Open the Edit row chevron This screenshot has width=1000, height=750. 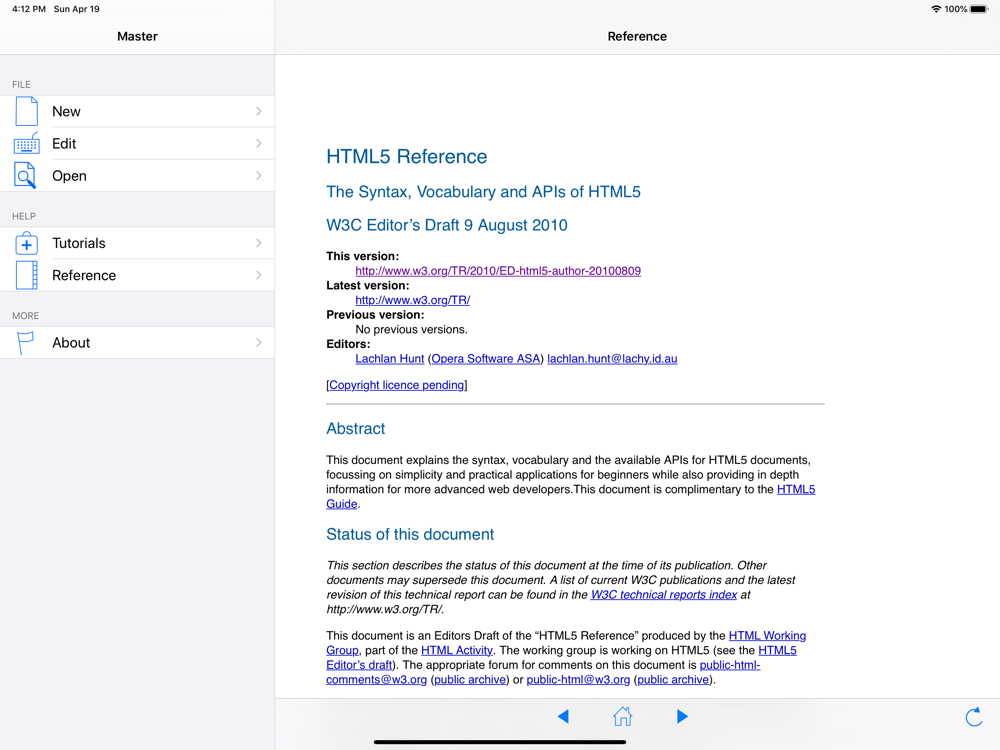(258, 143)
